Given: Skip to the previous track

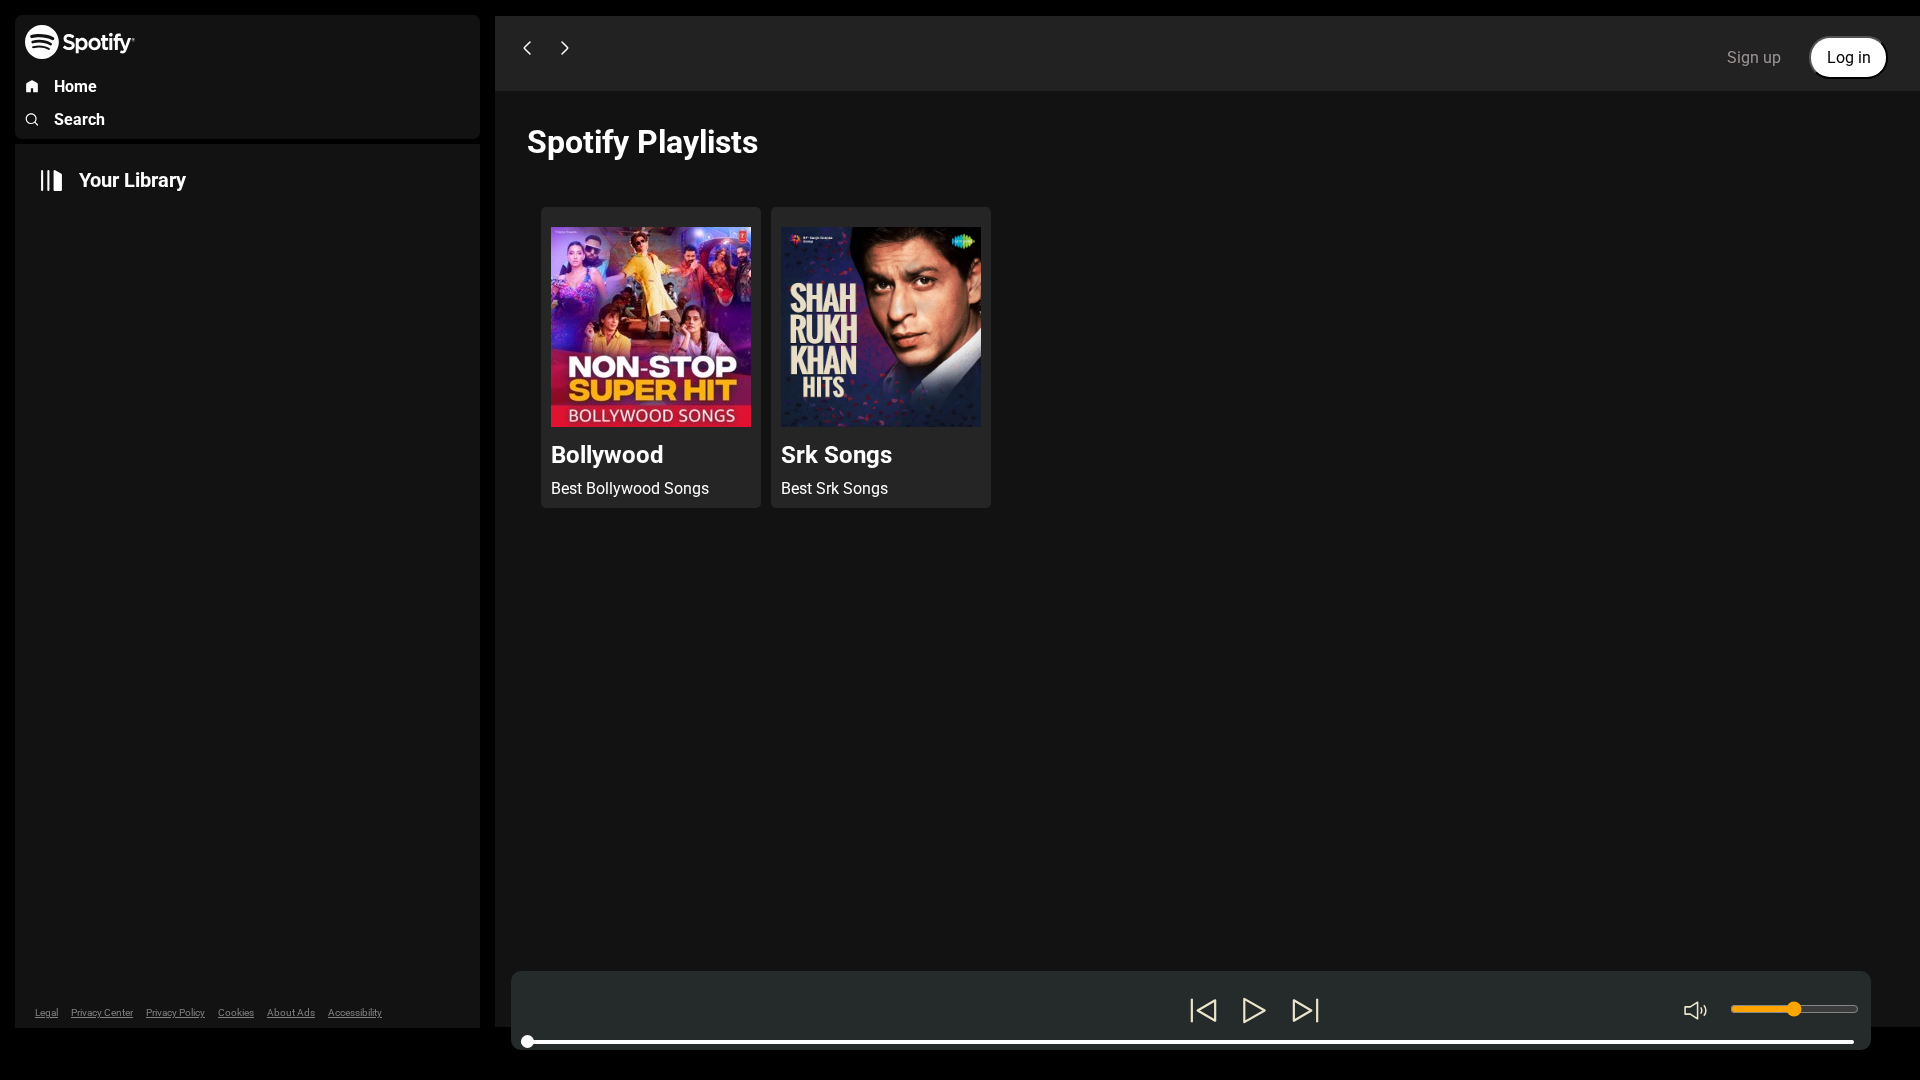Looking at the screenshot, I should pyautogui.click(x=1203, y=1010).
